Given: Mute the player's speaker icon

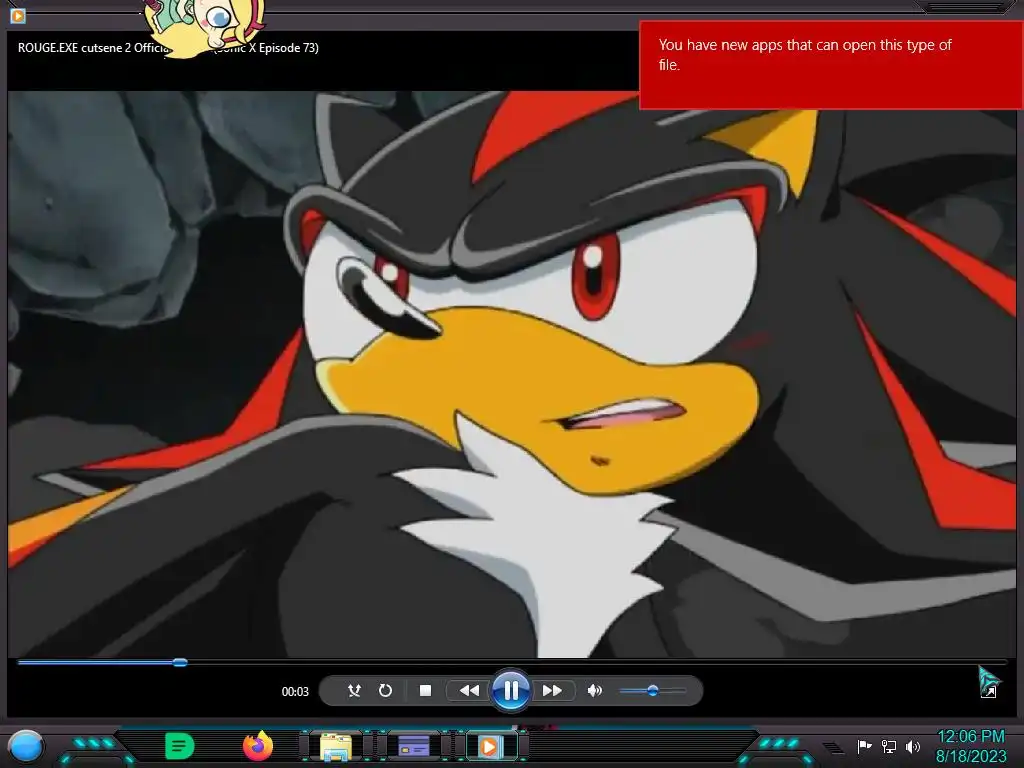Looking at the screenshot, I should click(x=594, y=690).
